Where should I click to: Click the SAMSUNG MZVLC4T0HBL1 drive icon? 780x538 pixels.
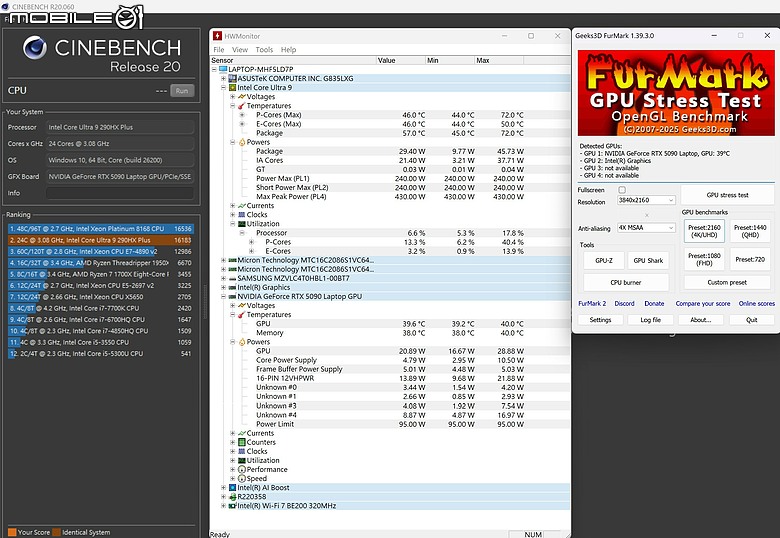tap(232, 278)
